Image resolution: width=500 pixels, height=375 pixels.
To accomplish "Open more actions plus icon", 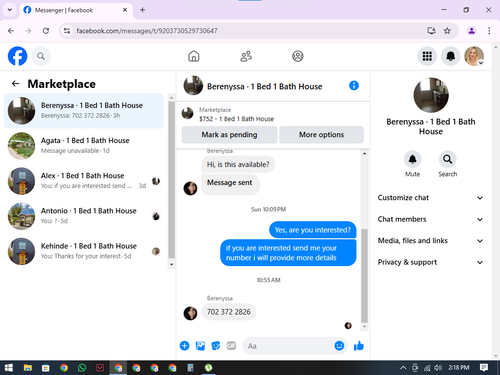I will pyautogui.click(x=184, y=346).
